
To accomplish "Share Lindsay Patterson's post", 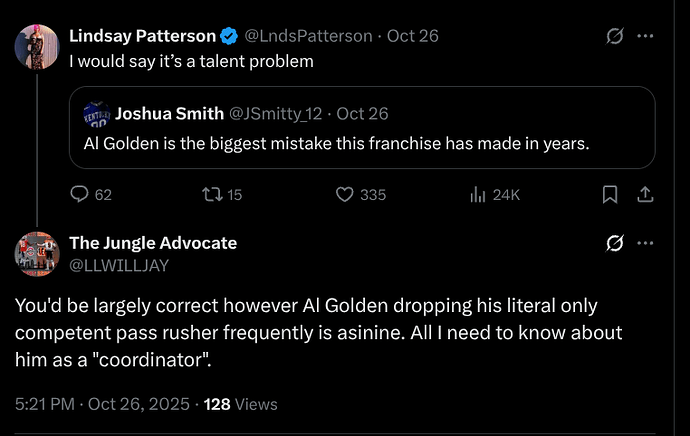I will pos(645,195).
